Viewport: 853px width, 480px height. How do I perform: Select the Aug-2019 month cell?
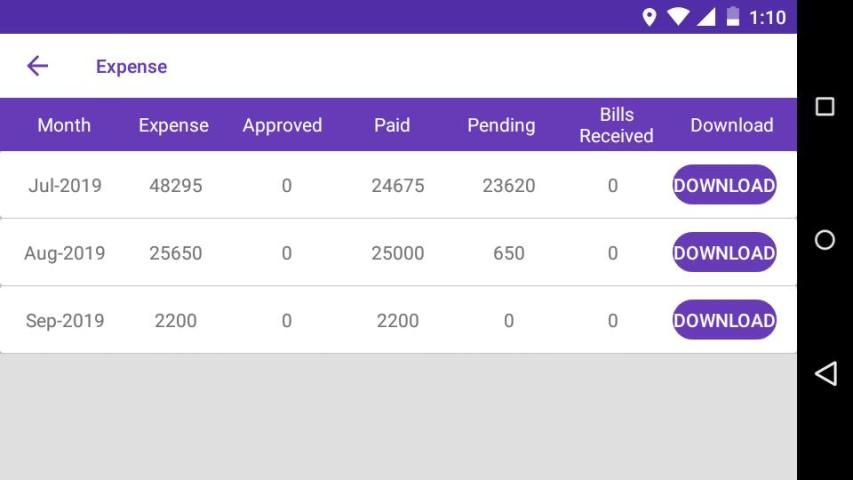(65, 253)
